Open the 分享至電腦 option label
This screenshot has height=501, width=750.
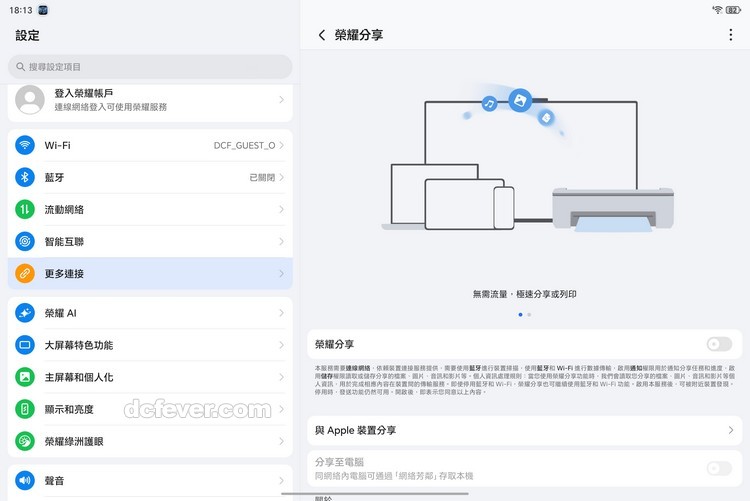(x=339, y=462)
